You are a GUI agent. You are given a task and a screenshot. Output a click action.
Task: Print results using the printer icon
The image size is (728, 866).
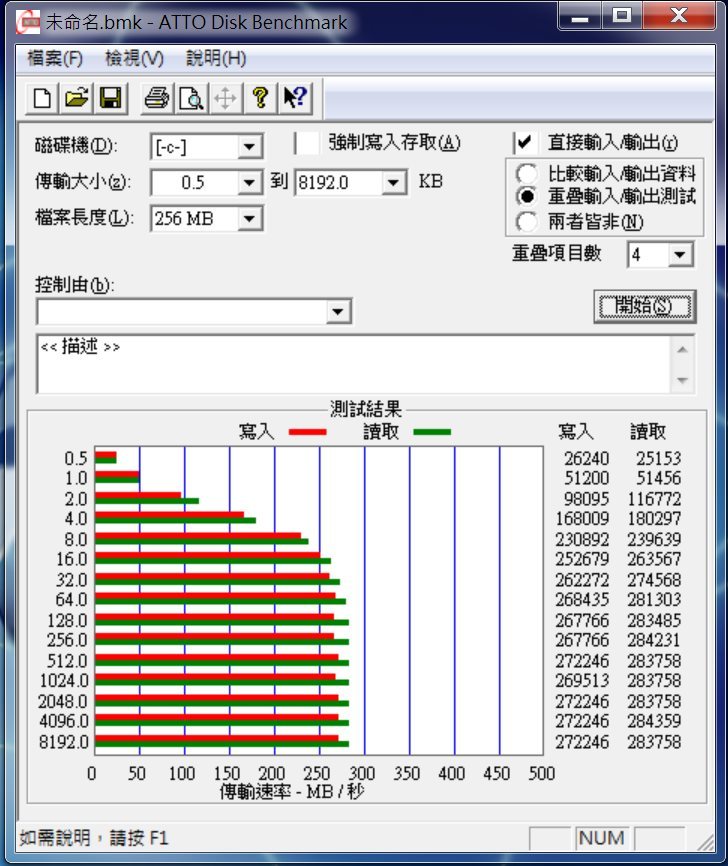coord(157,98)
